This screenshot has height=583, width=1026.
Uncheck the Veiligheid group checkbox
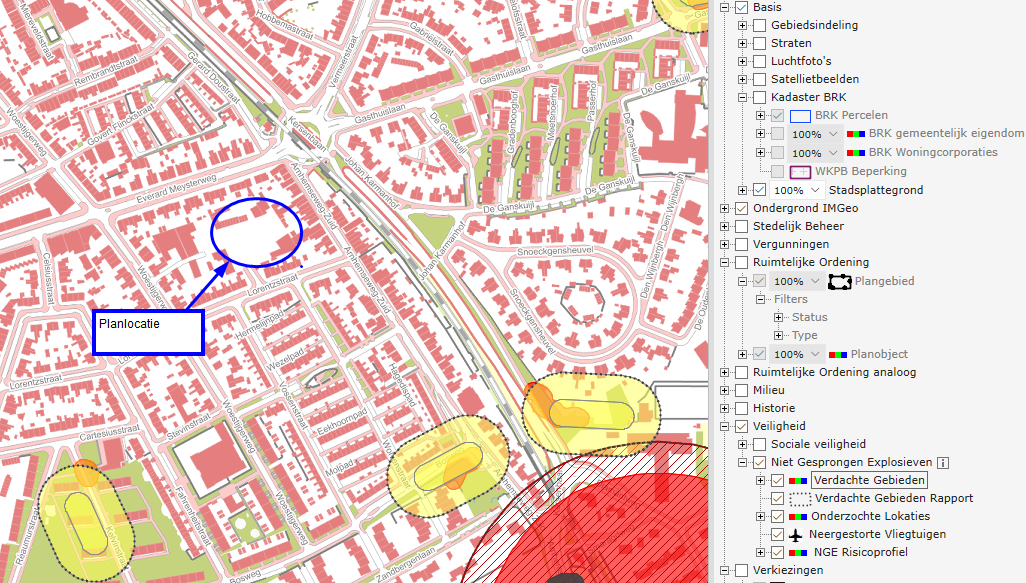(x=741, y=427)
